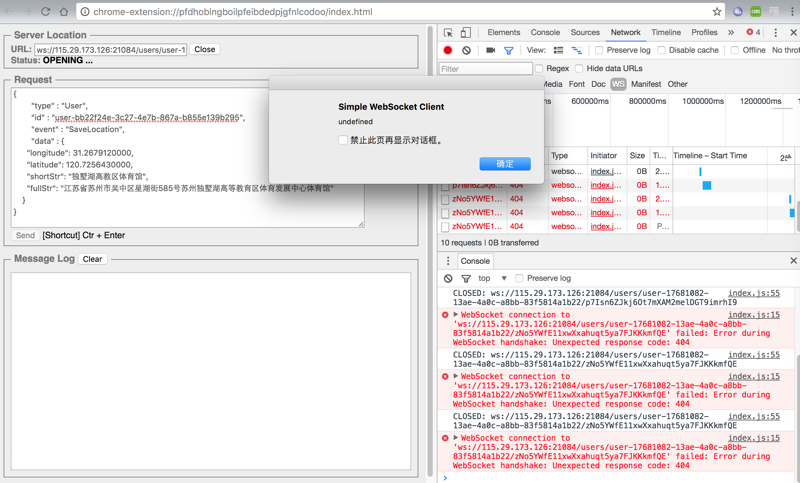View site information icon in the address bar
Image resolution: width=800 pixels, height=483 pixels.
coord(85,11)
